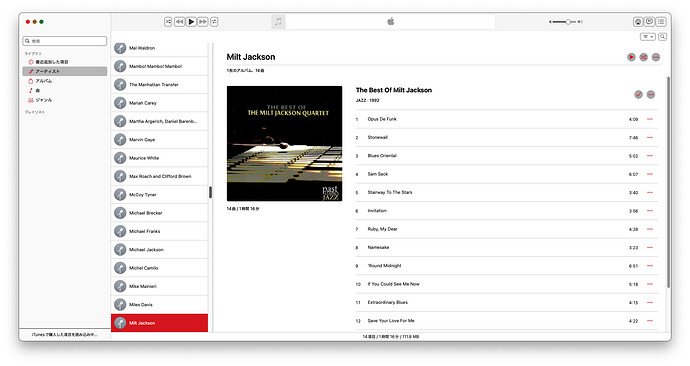This screenshot has width=690, height=366.
Task: Choose Maurice White in the artist list
Action: pos(159,158)
